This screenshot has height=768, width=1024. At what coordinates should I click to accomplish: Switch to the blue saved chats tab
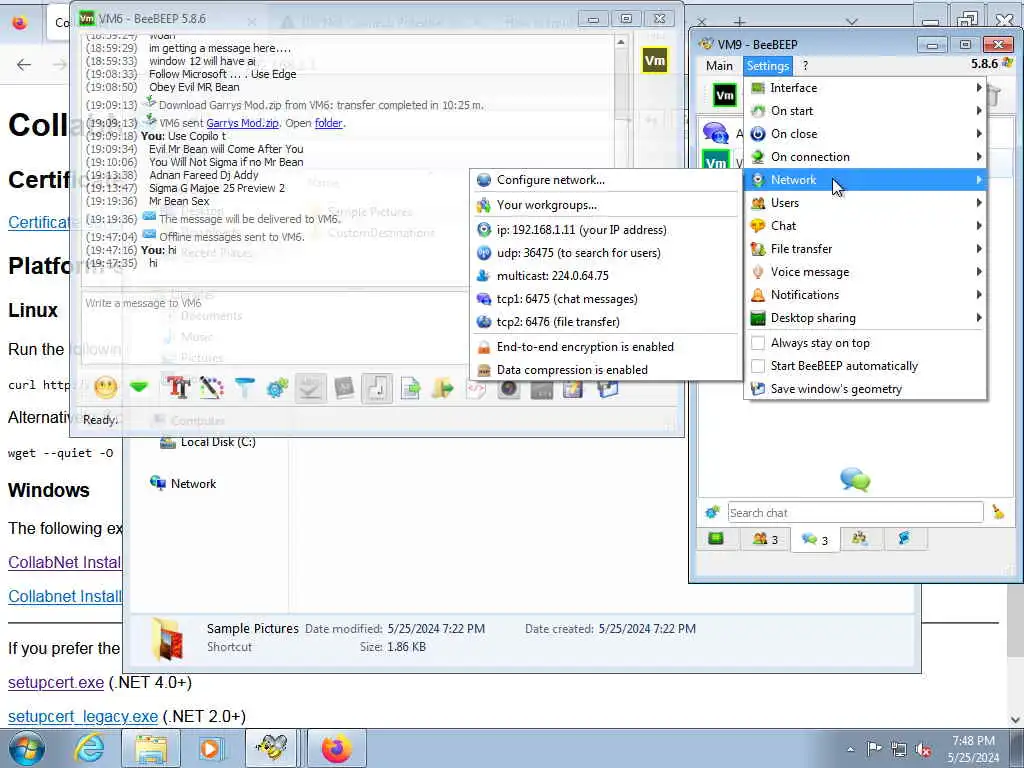904,539
